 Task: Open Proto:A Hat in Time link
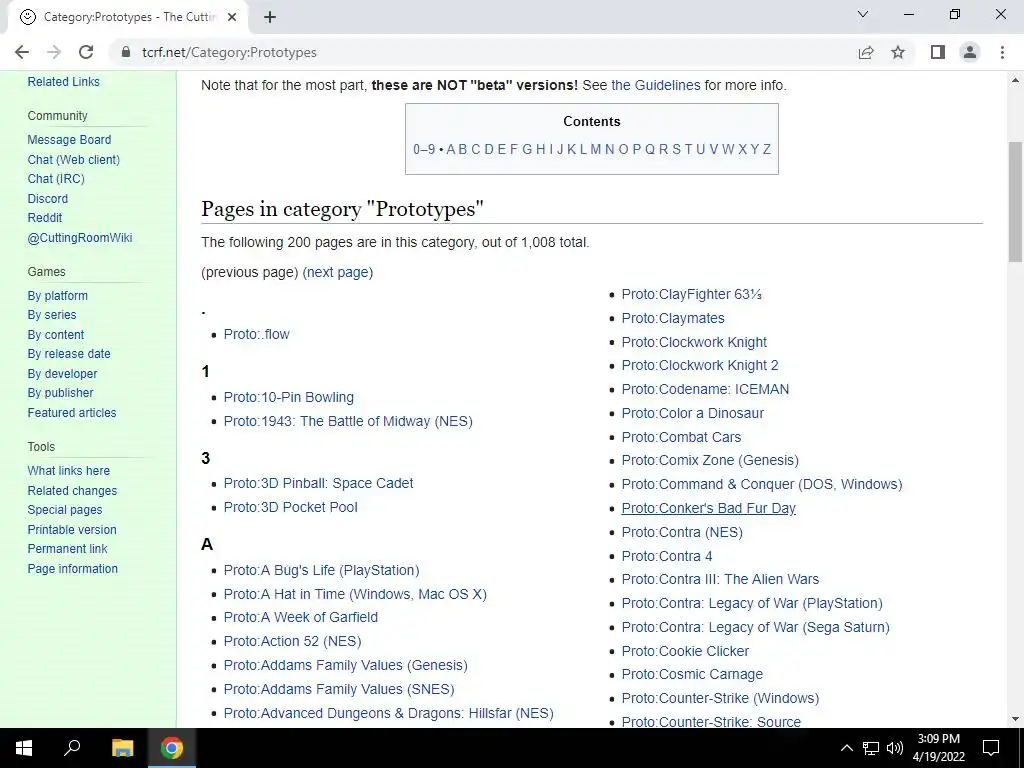(355, 594)
